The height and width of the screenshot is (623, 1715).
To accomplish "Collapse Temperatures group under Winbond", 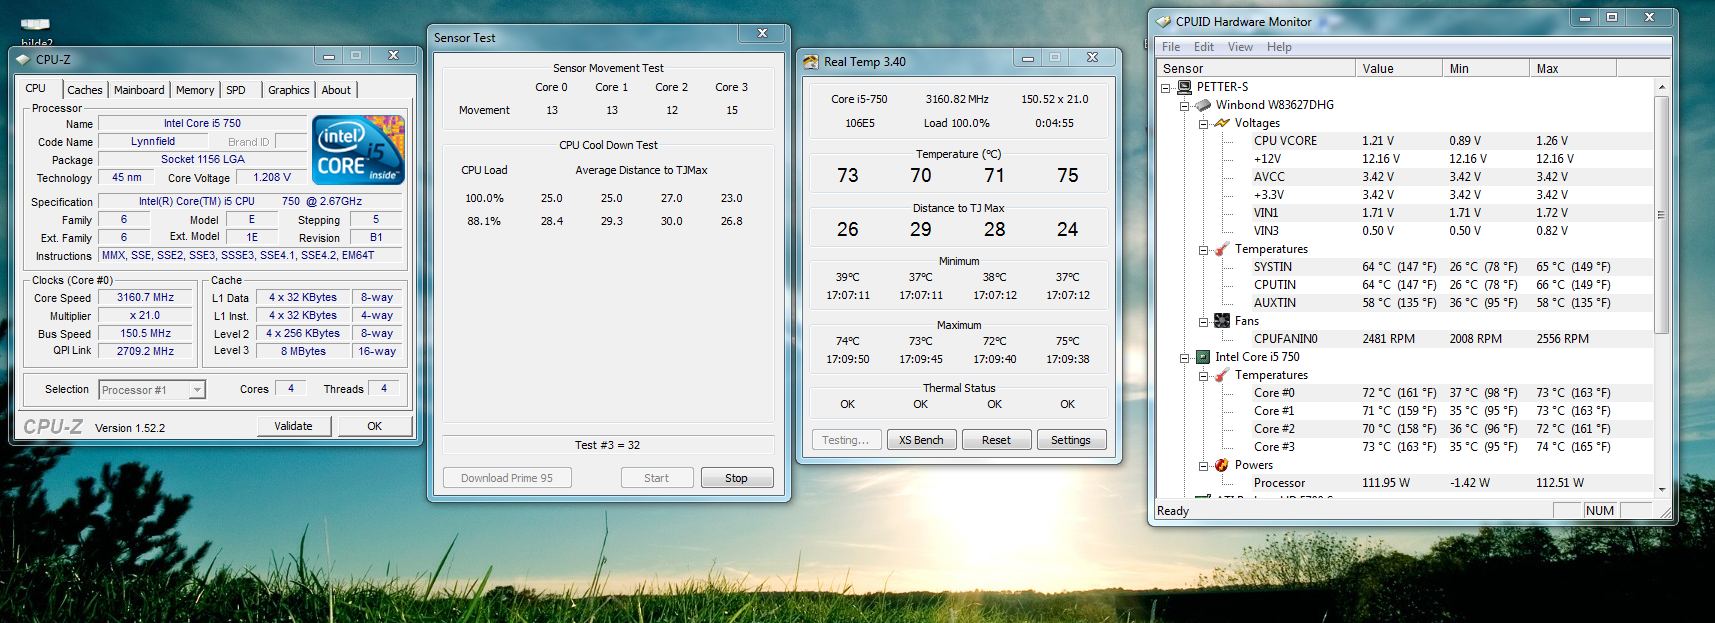I will pos(1203,250).
